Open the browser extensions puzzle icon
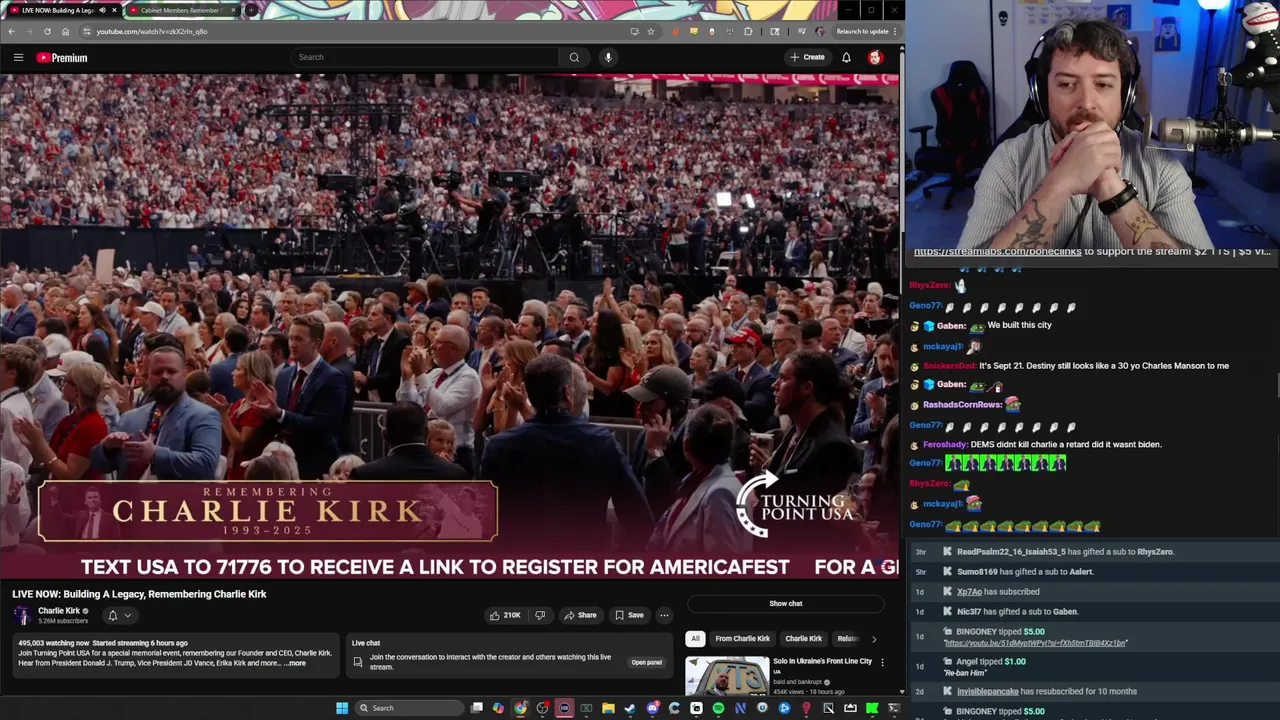1280x720 pixels. (x=748, y=31)
